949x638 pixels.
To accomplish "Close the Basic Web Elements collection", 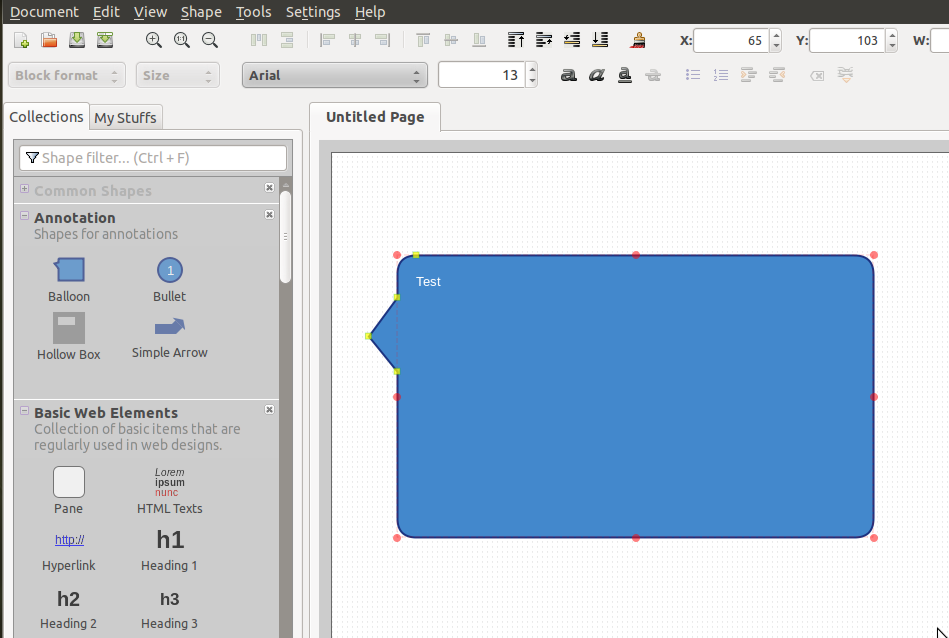I will coord(269,409).
